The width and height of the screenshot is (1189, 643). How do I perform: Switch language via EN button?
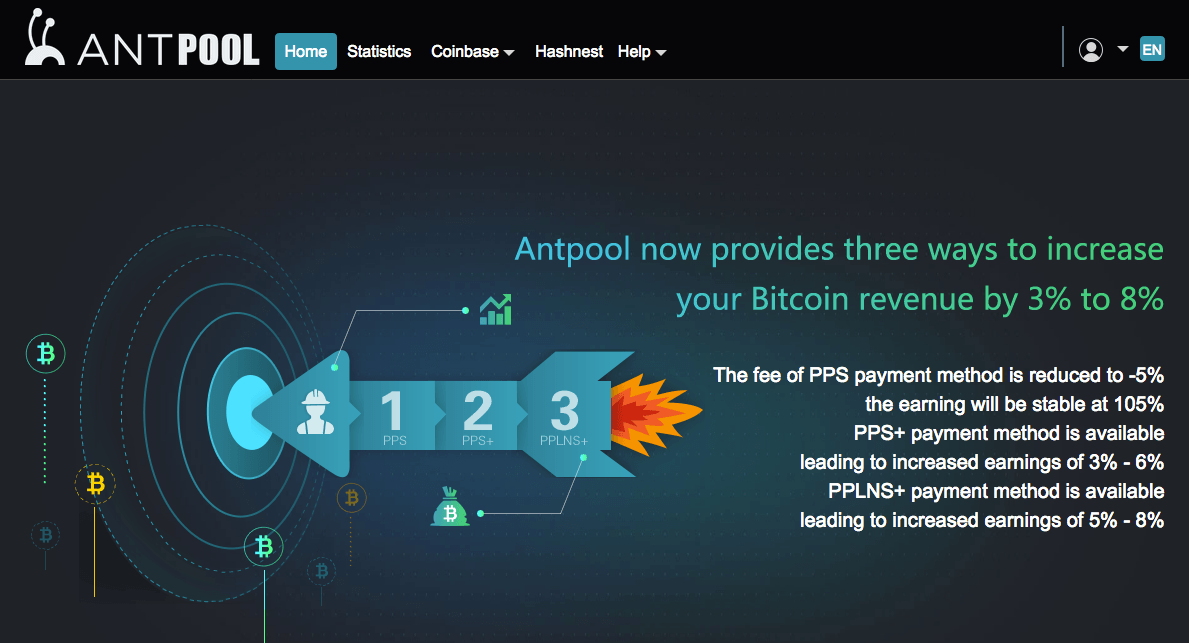(x=1152, y=49)
